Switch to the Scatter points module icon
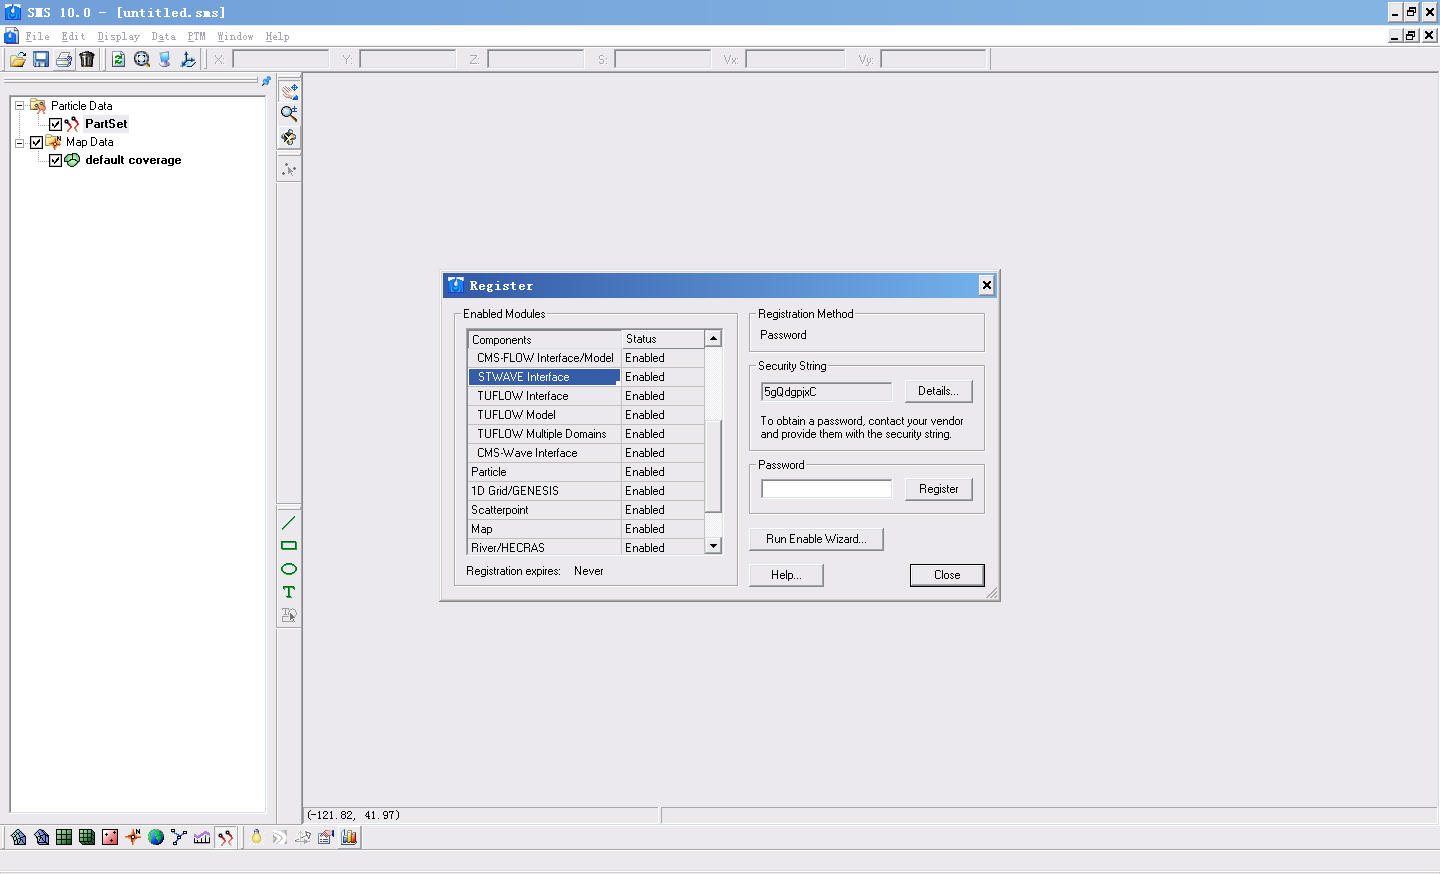This screenshot has width=1440, height=874. click(x=110, y=837)
